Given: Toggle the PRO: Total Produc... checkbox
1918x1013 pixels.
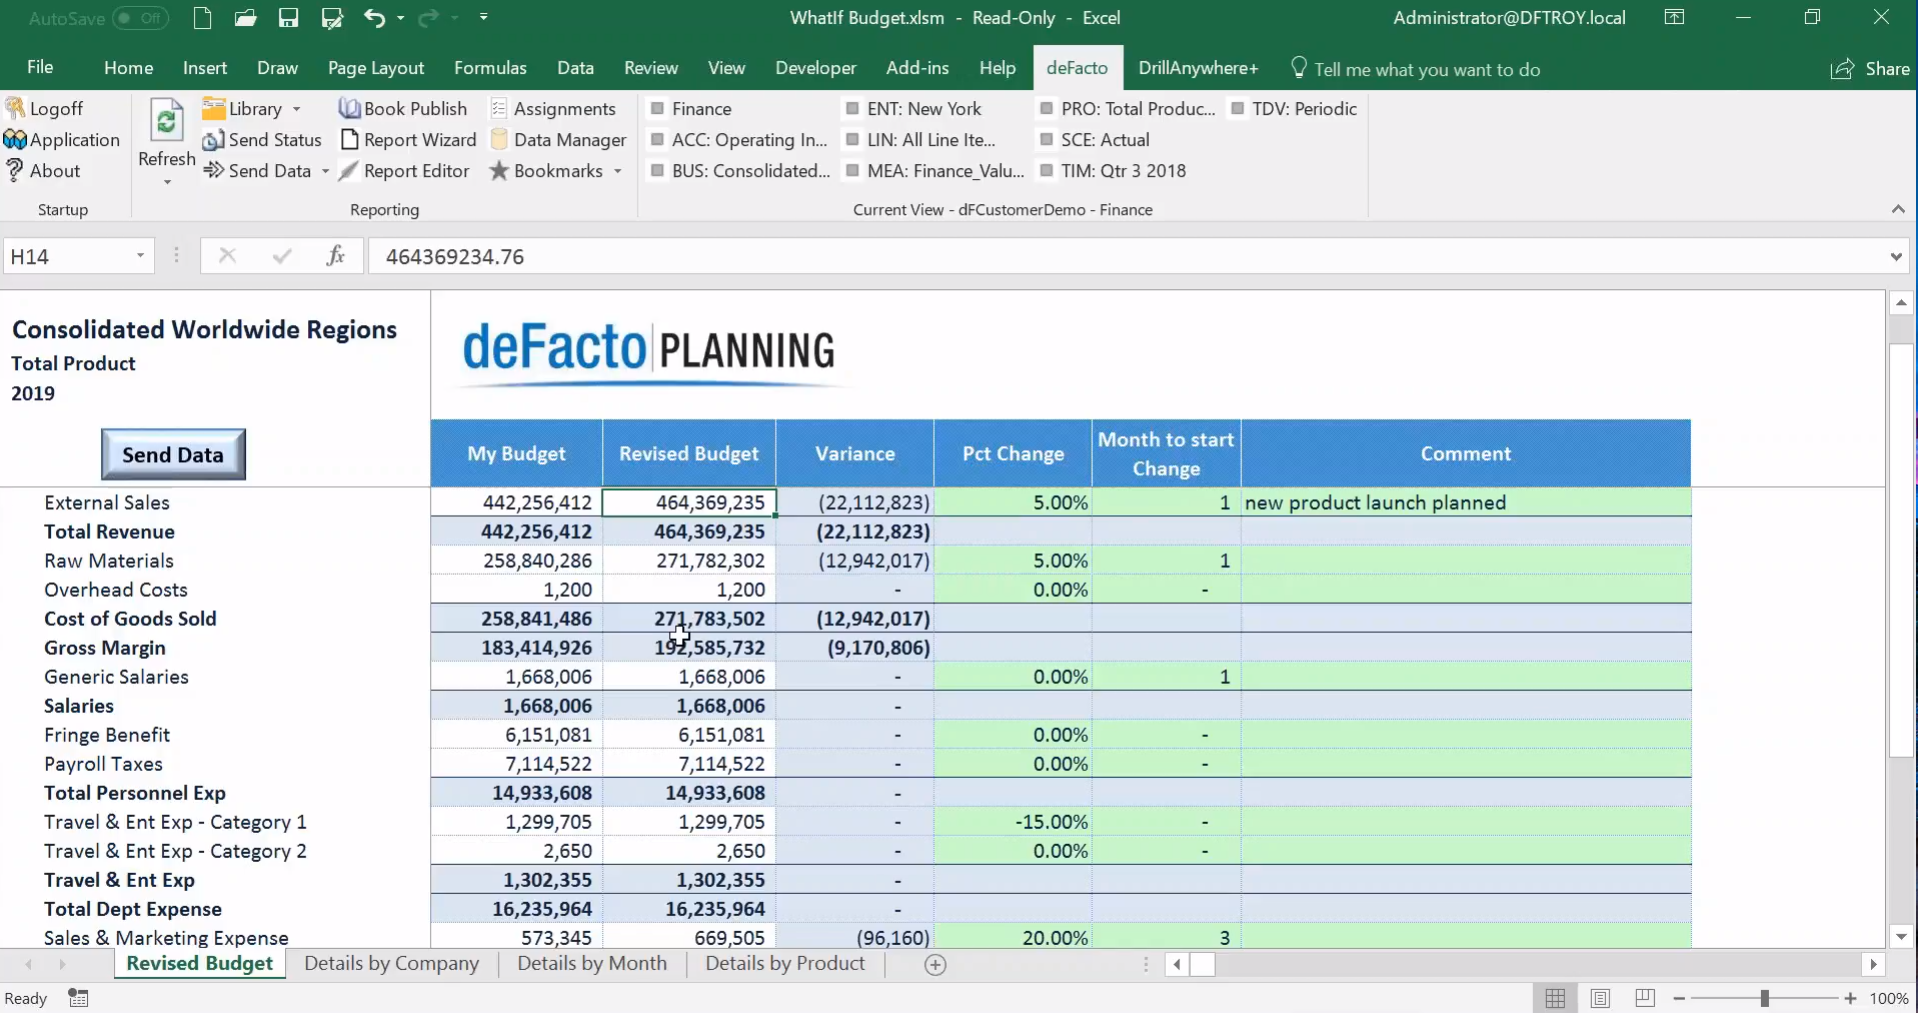Looking at the screenshot, I should (1047, 108).
